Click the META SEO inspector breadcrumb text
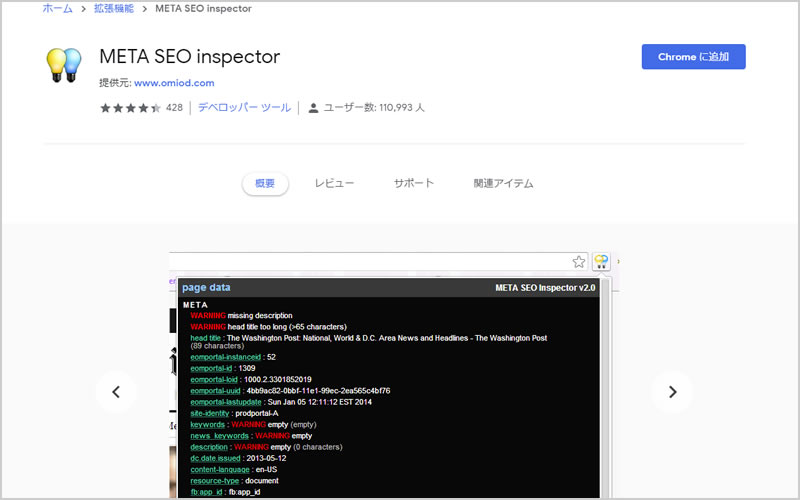Screen dimensions: 800x500 tap(203, 8)
